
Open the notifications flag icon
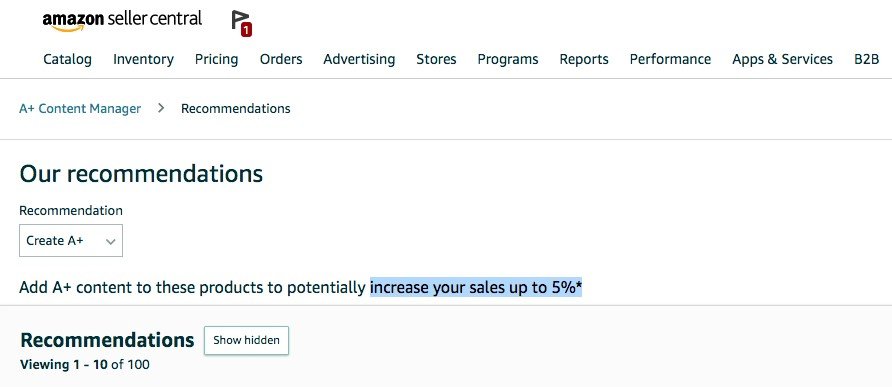pos(239,21)
